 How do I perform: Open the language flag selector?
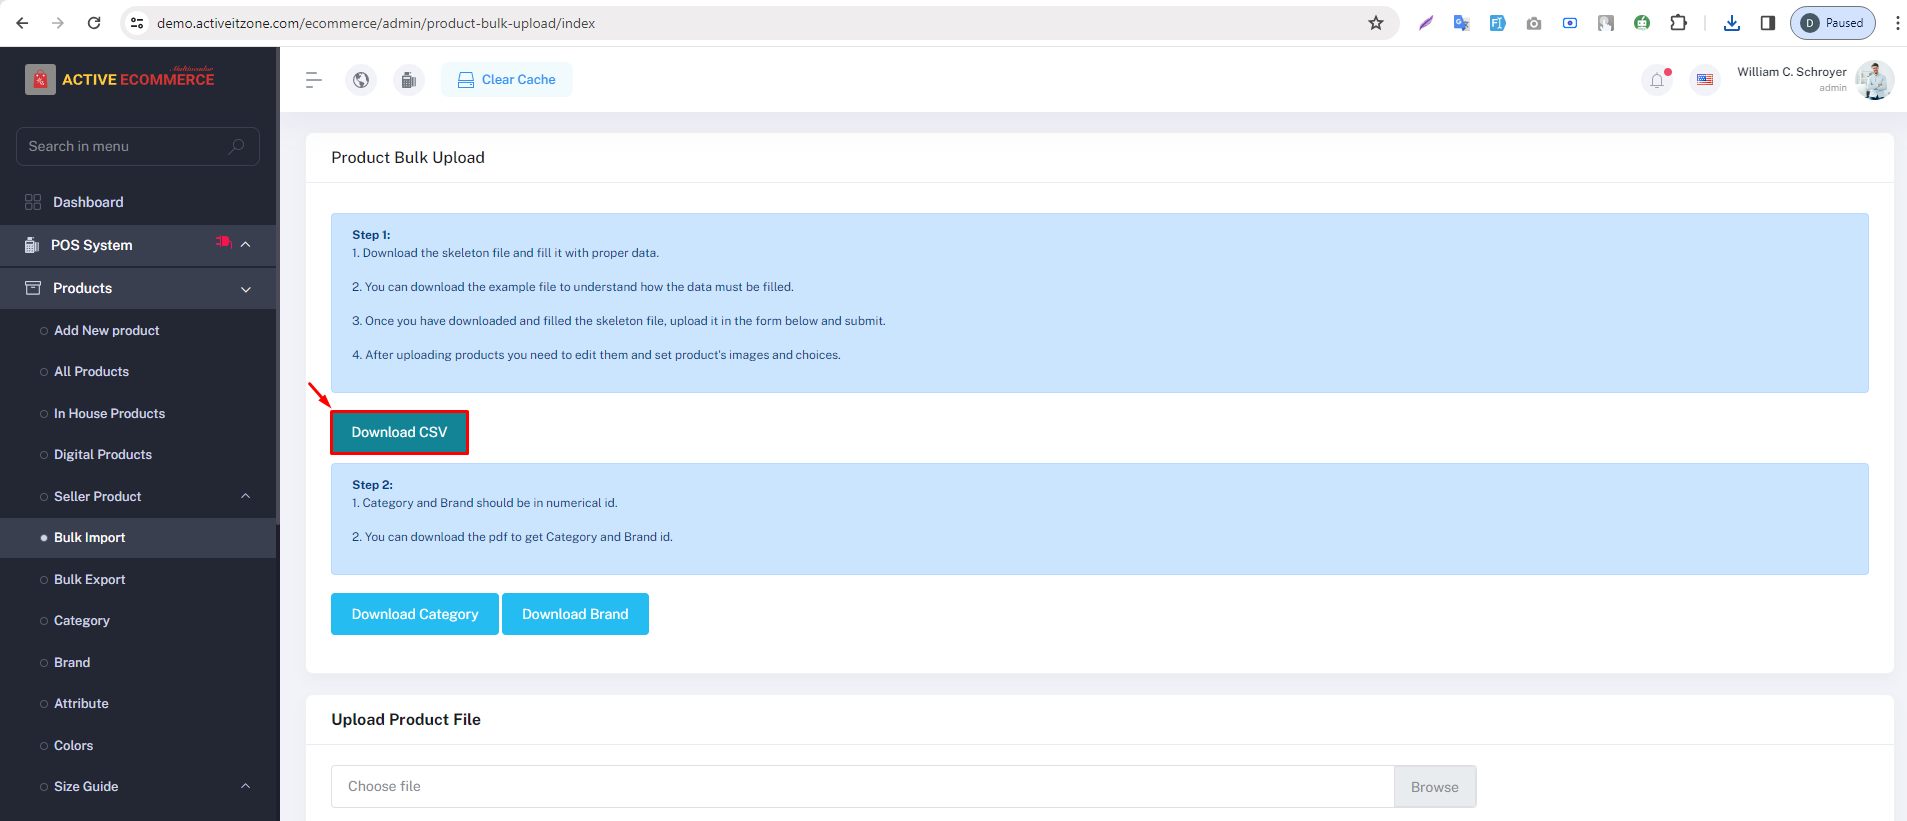[1705, 80]
